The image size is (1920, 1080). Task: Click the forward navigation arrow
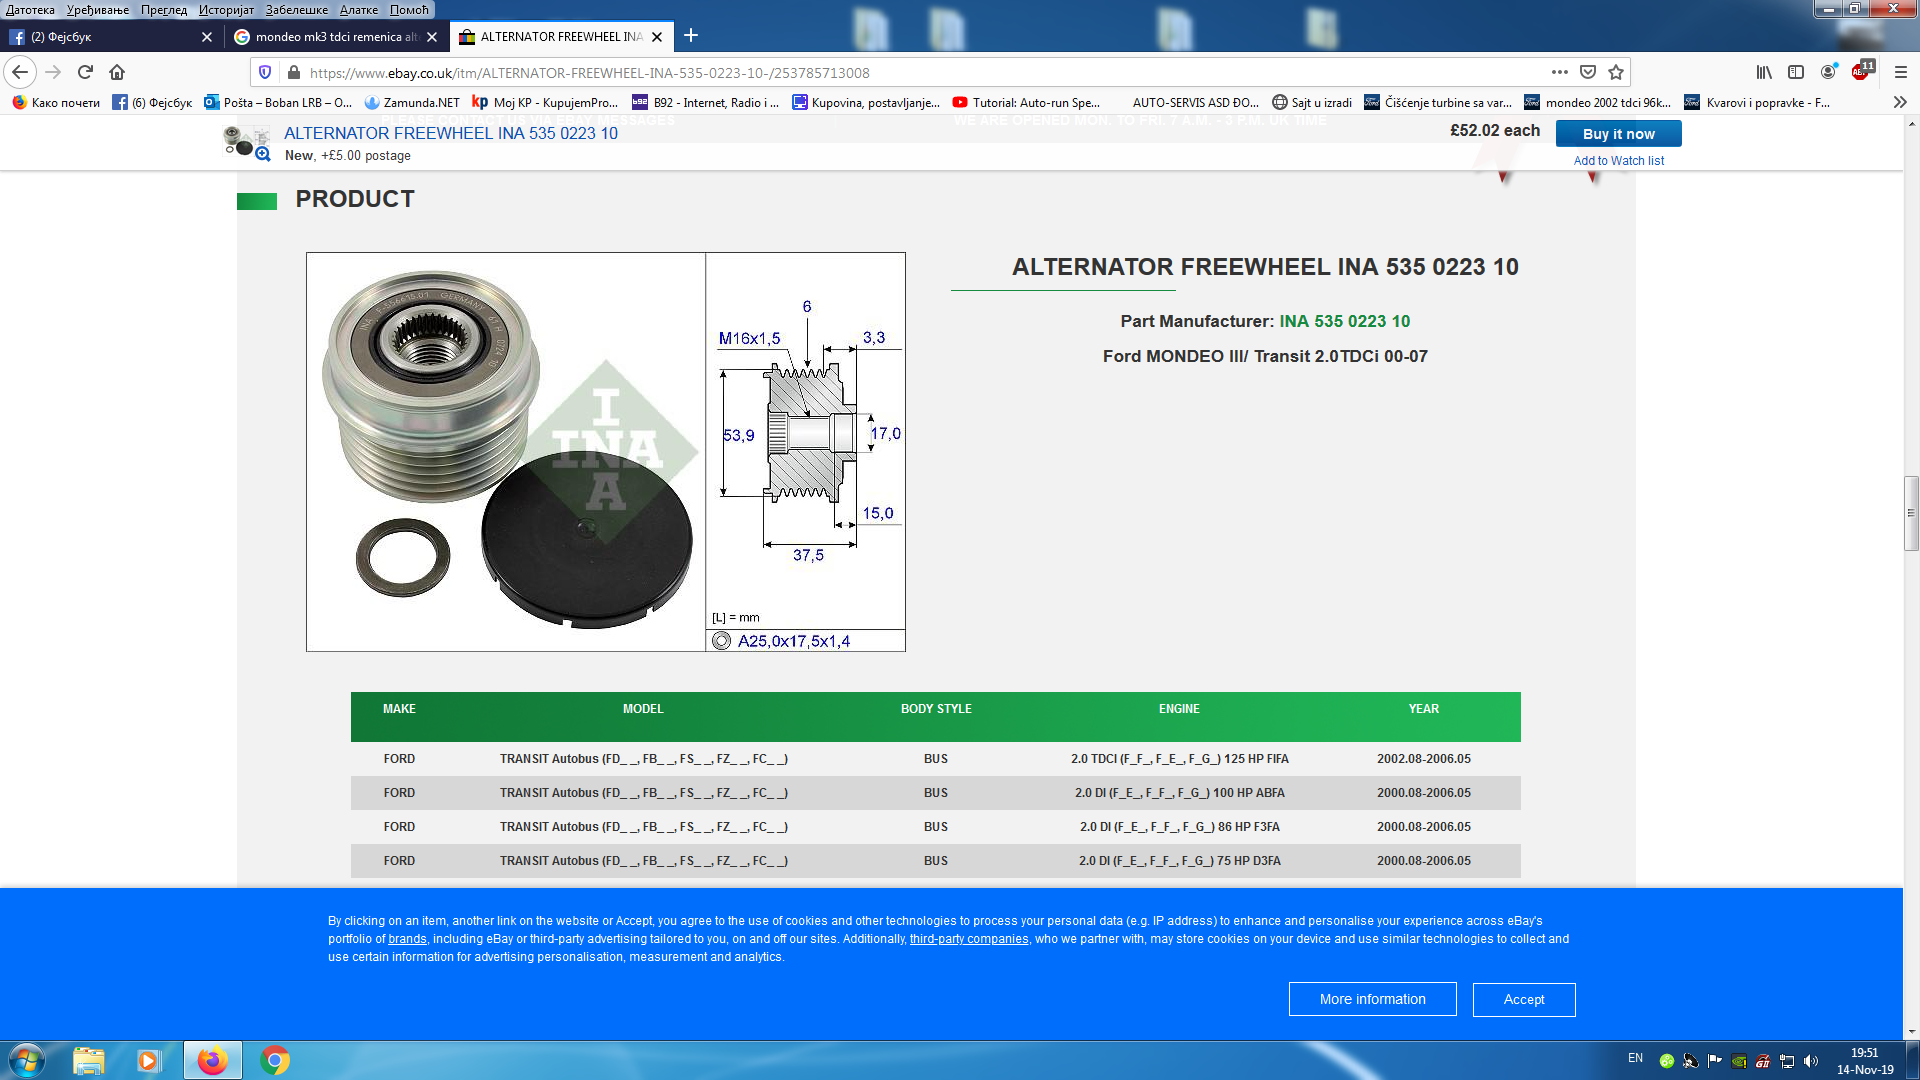53,72
